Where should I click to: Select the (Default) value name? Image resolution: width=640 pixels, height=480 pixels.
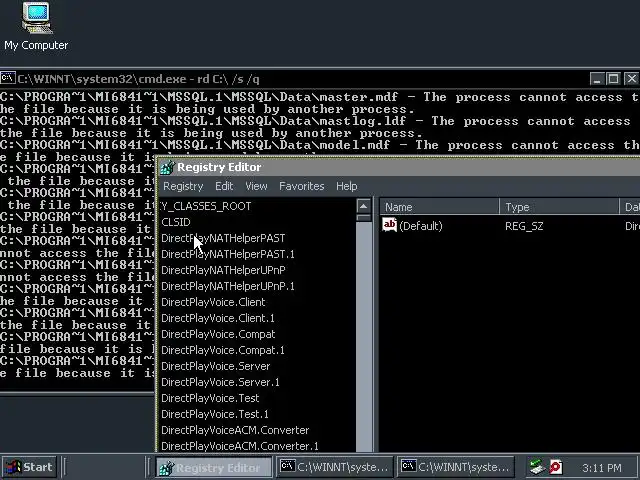click(421, 226)
